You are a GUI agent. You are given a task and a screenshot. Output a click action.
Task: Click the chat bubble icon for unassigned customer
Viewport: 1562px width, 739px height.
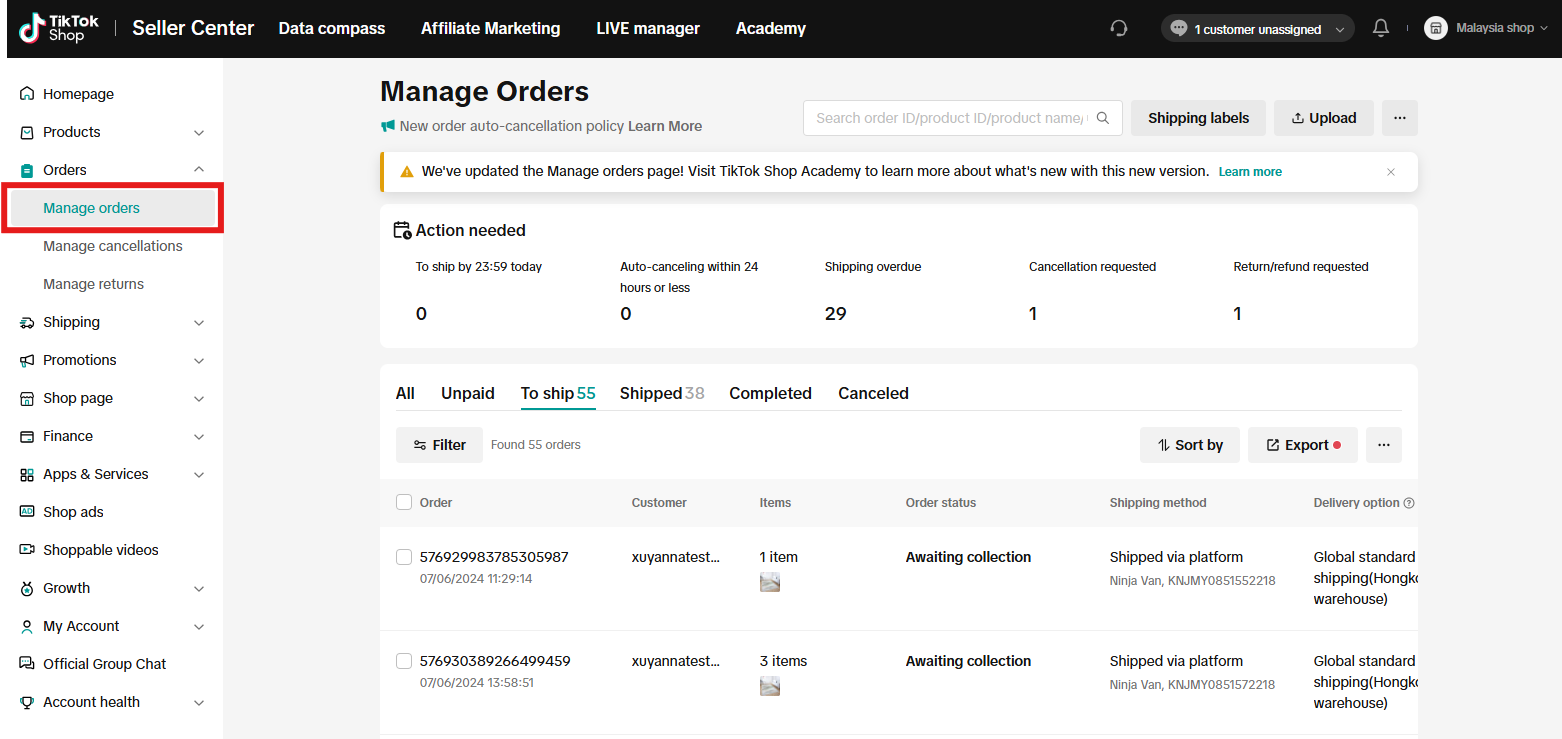coord(1179,29)
